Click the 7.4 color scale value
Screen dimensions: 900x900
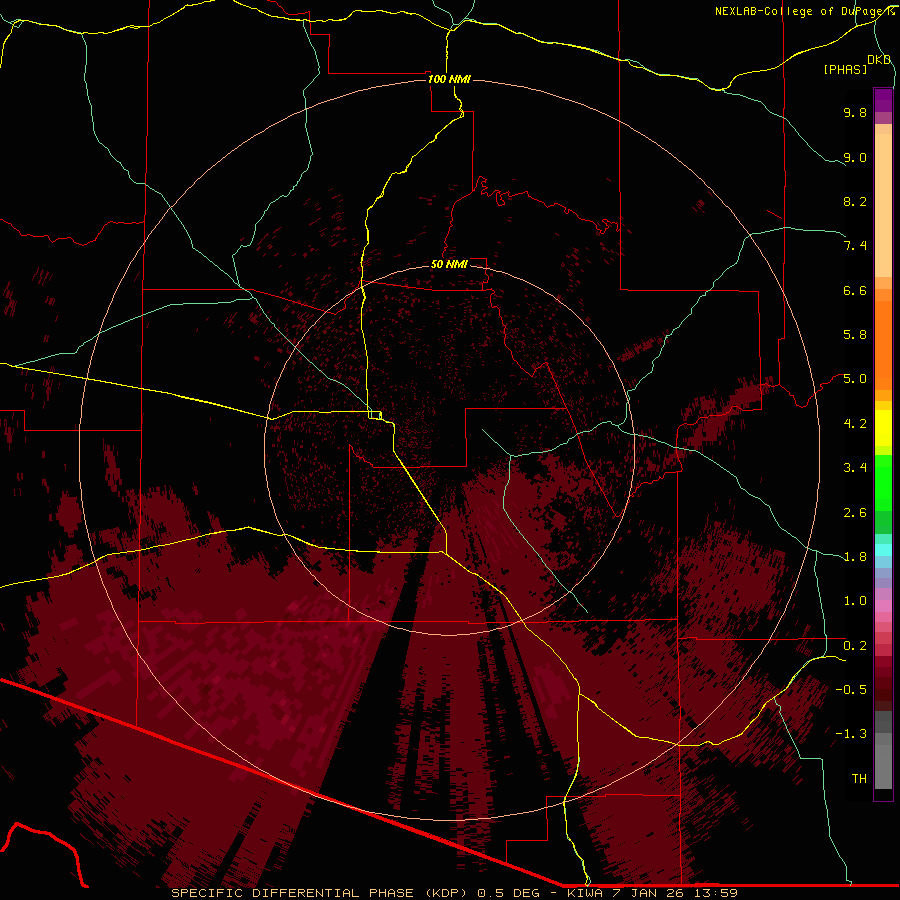click(855, 246)
